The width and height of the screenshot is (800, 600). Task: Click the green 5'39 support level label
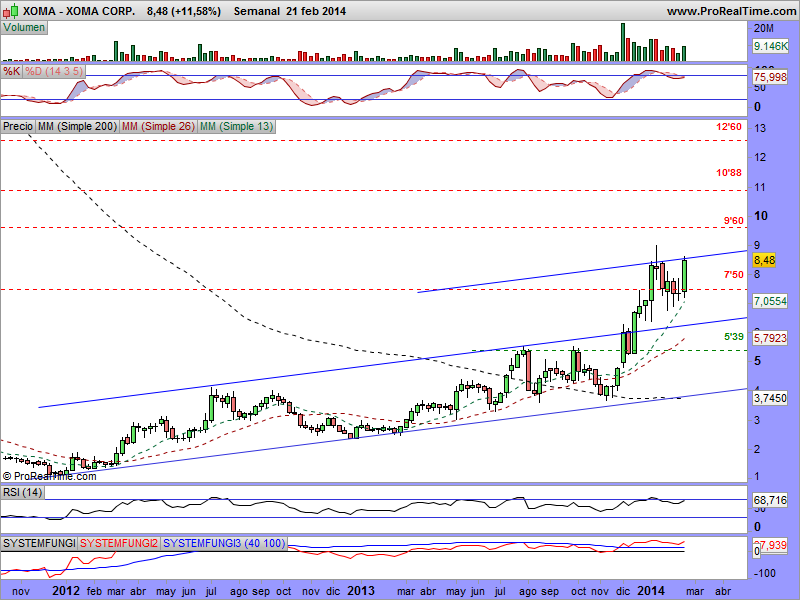(733, 337)
